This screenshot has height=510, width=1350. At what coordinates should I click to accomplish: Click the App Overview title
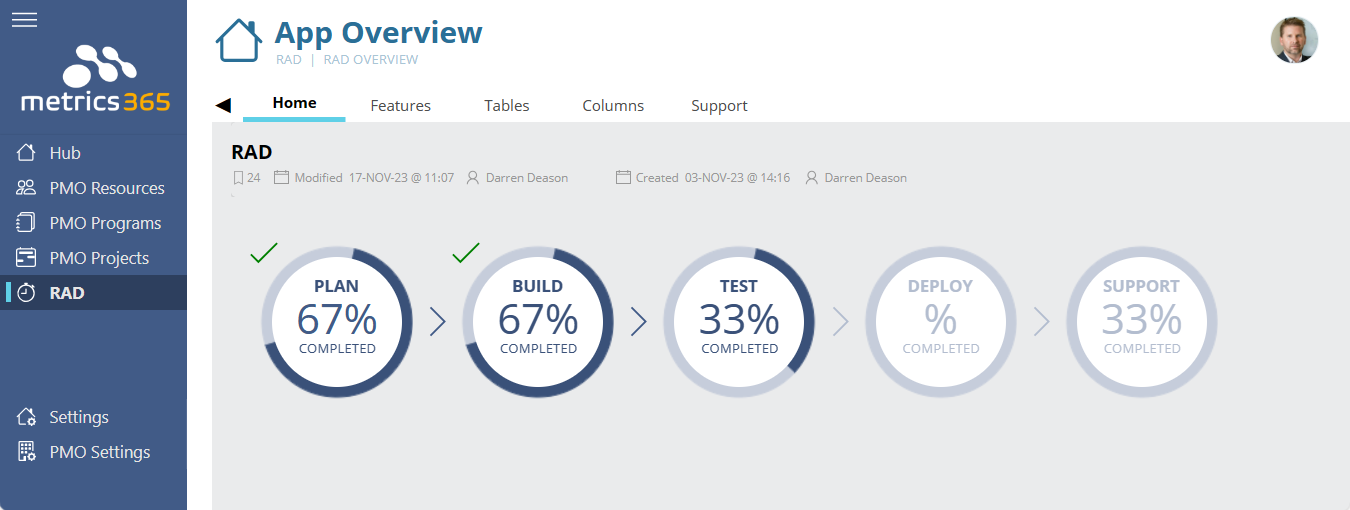pyautogui.click(x=378, y=32)
